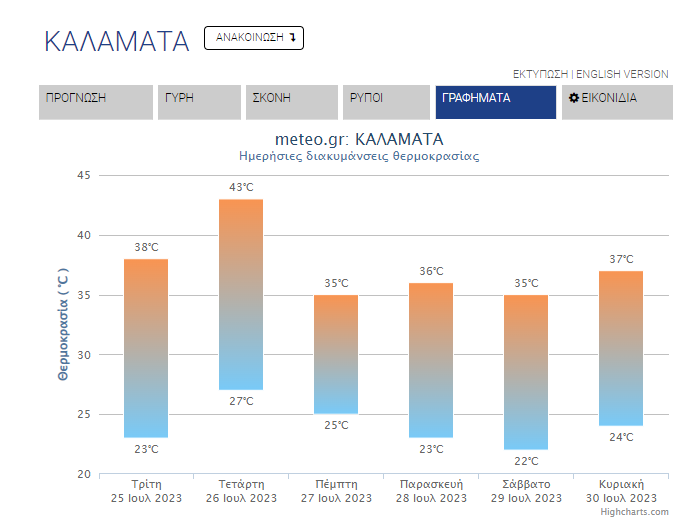Click the ΕΚΤΥΠΩΣΗ print link
The height and width of the screenshot is (524, 689).
tap(540, 74)
